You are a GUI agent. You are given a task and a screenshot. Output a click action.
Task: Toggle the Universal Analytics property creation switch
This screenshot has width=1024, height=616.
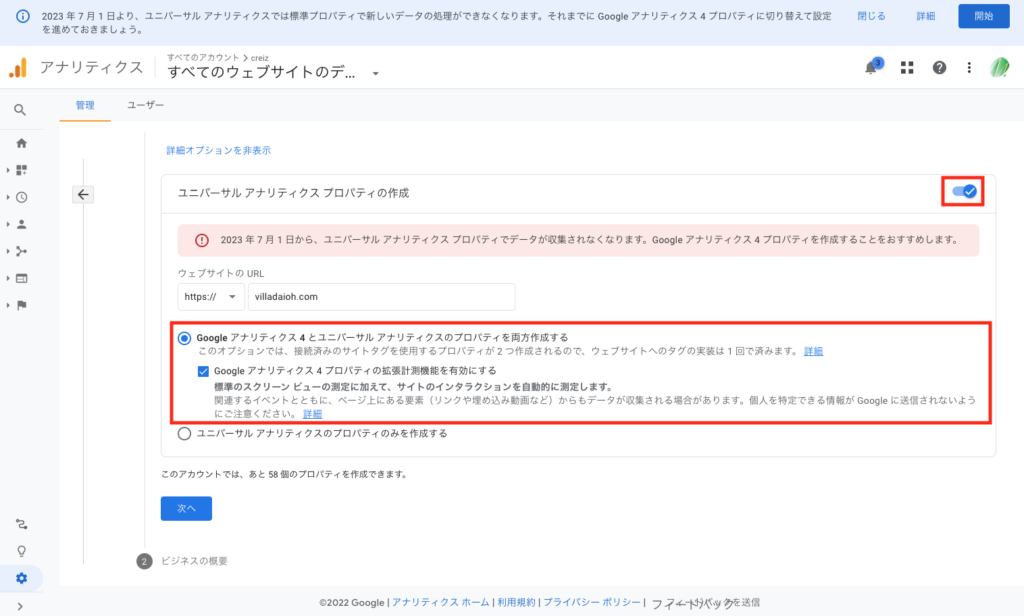coord(964,191)
